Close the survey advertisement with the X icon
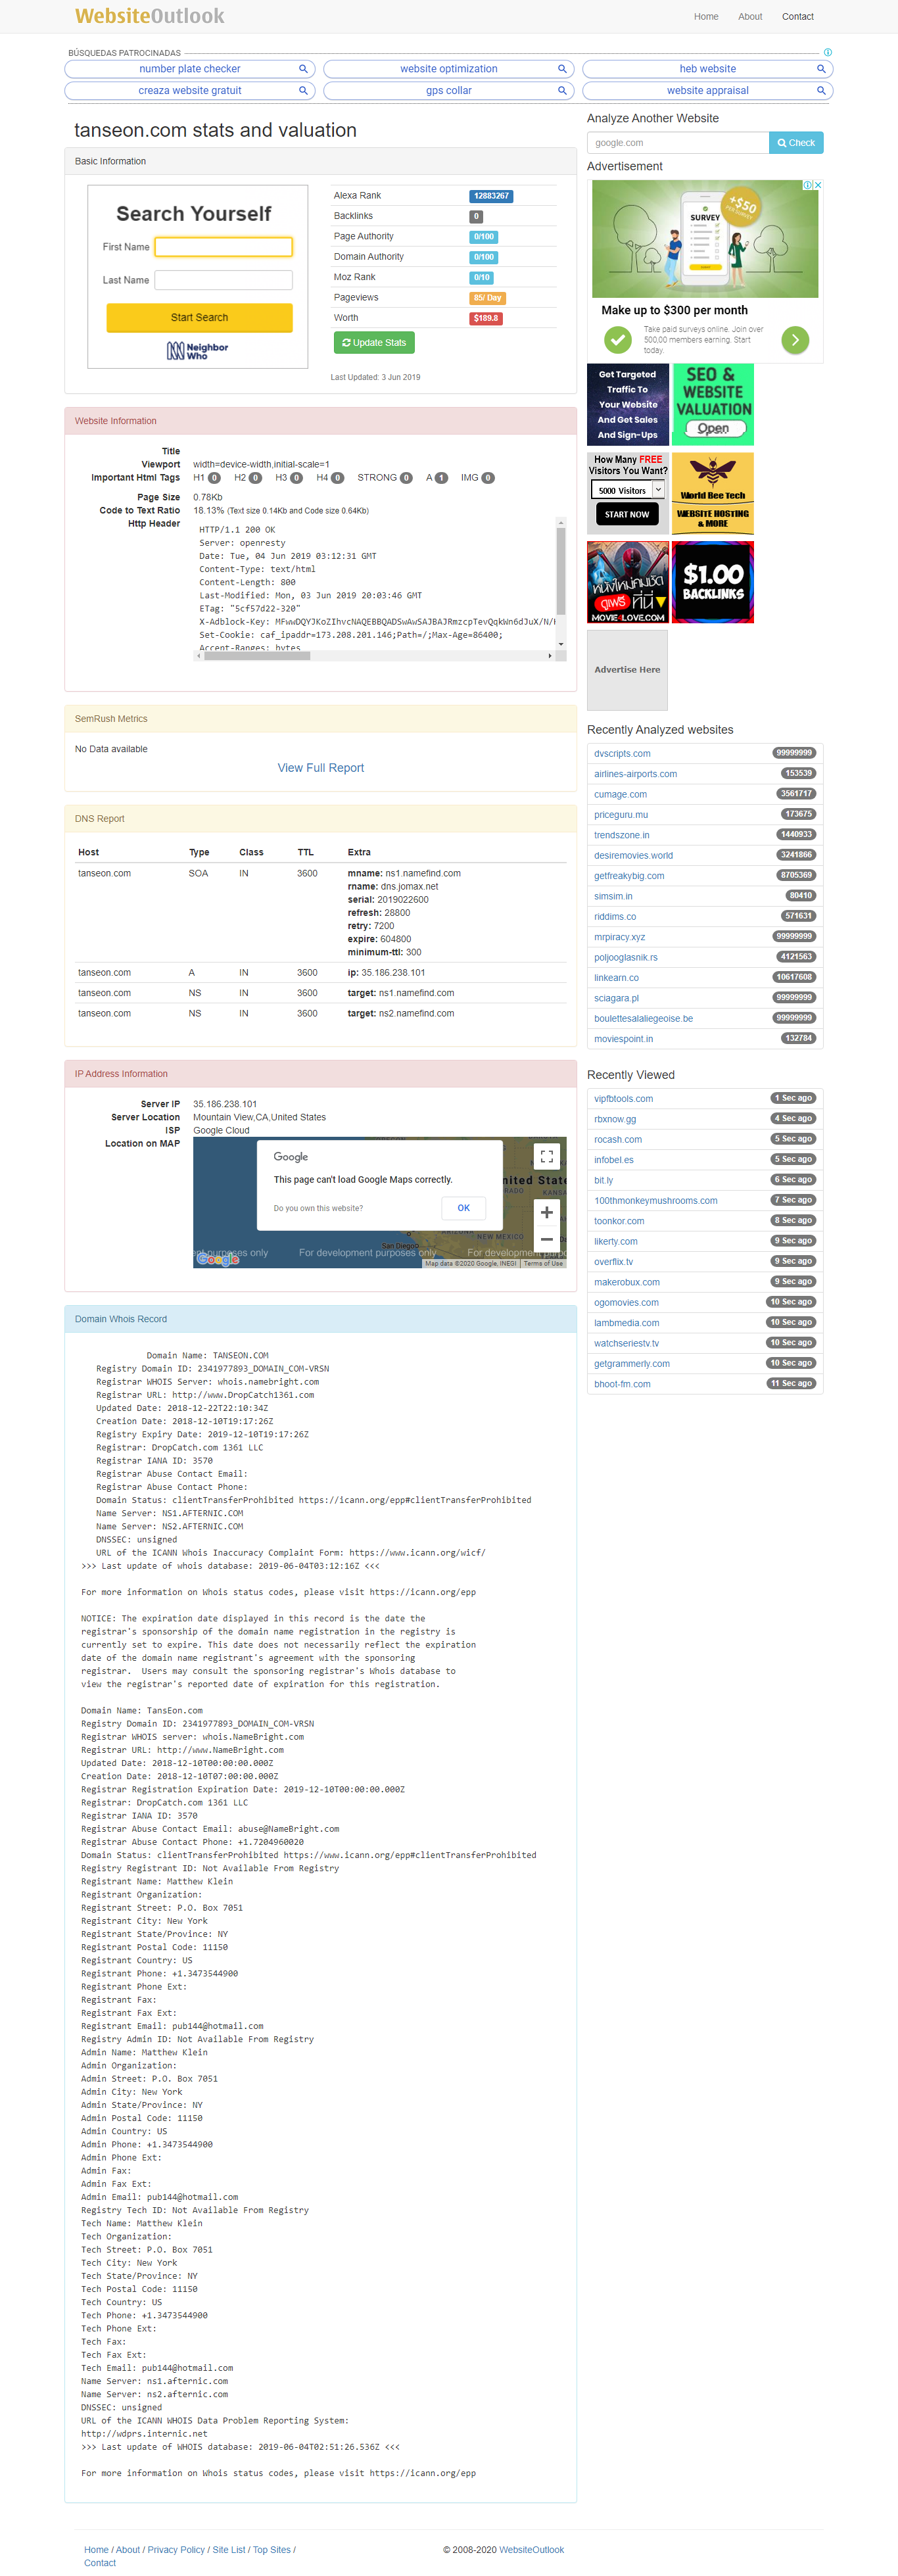This screenshot has height=2576, width=898. [x=818, y=185]
